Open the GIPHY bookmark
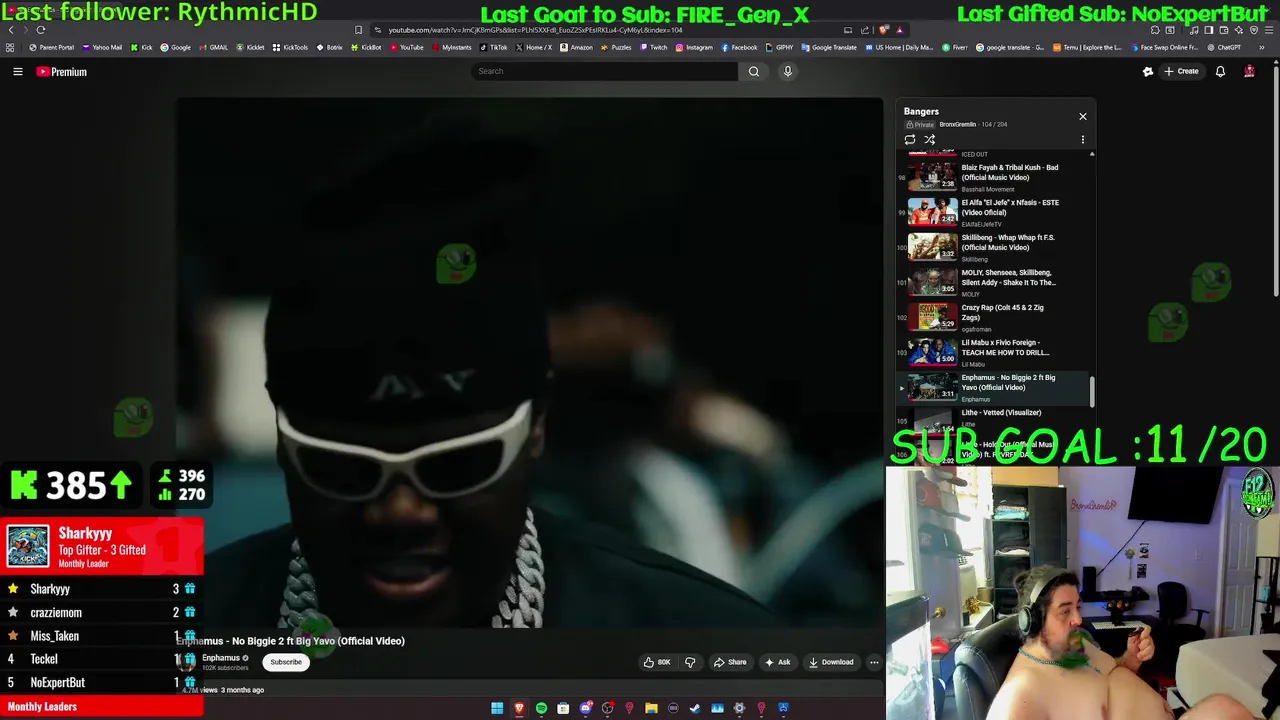 coord(779,47)
